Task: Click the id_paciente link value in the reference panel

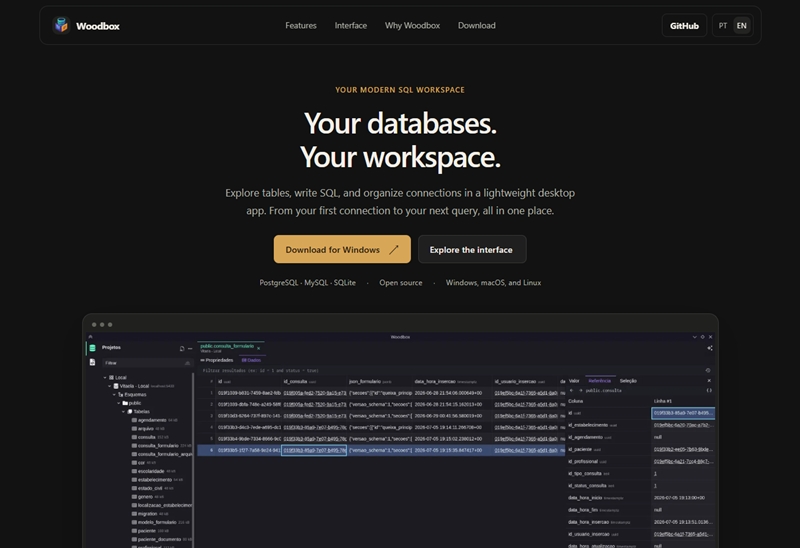Action: point(683,450)
